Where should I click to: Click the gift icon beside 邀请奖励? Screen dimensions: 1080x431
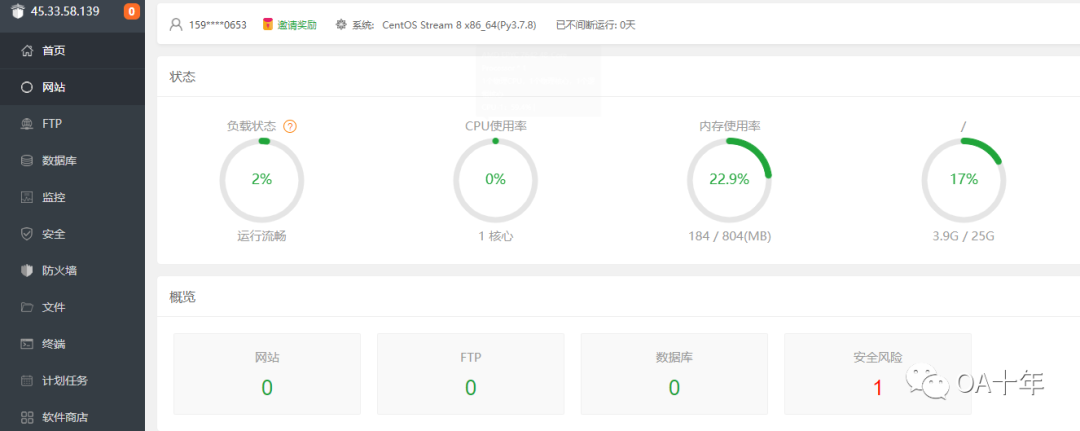[268, 25]
